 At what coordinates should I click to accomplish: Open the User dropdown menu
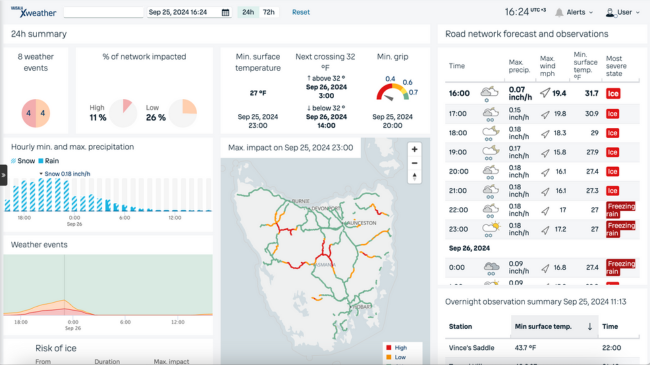[x=623, y=12]
